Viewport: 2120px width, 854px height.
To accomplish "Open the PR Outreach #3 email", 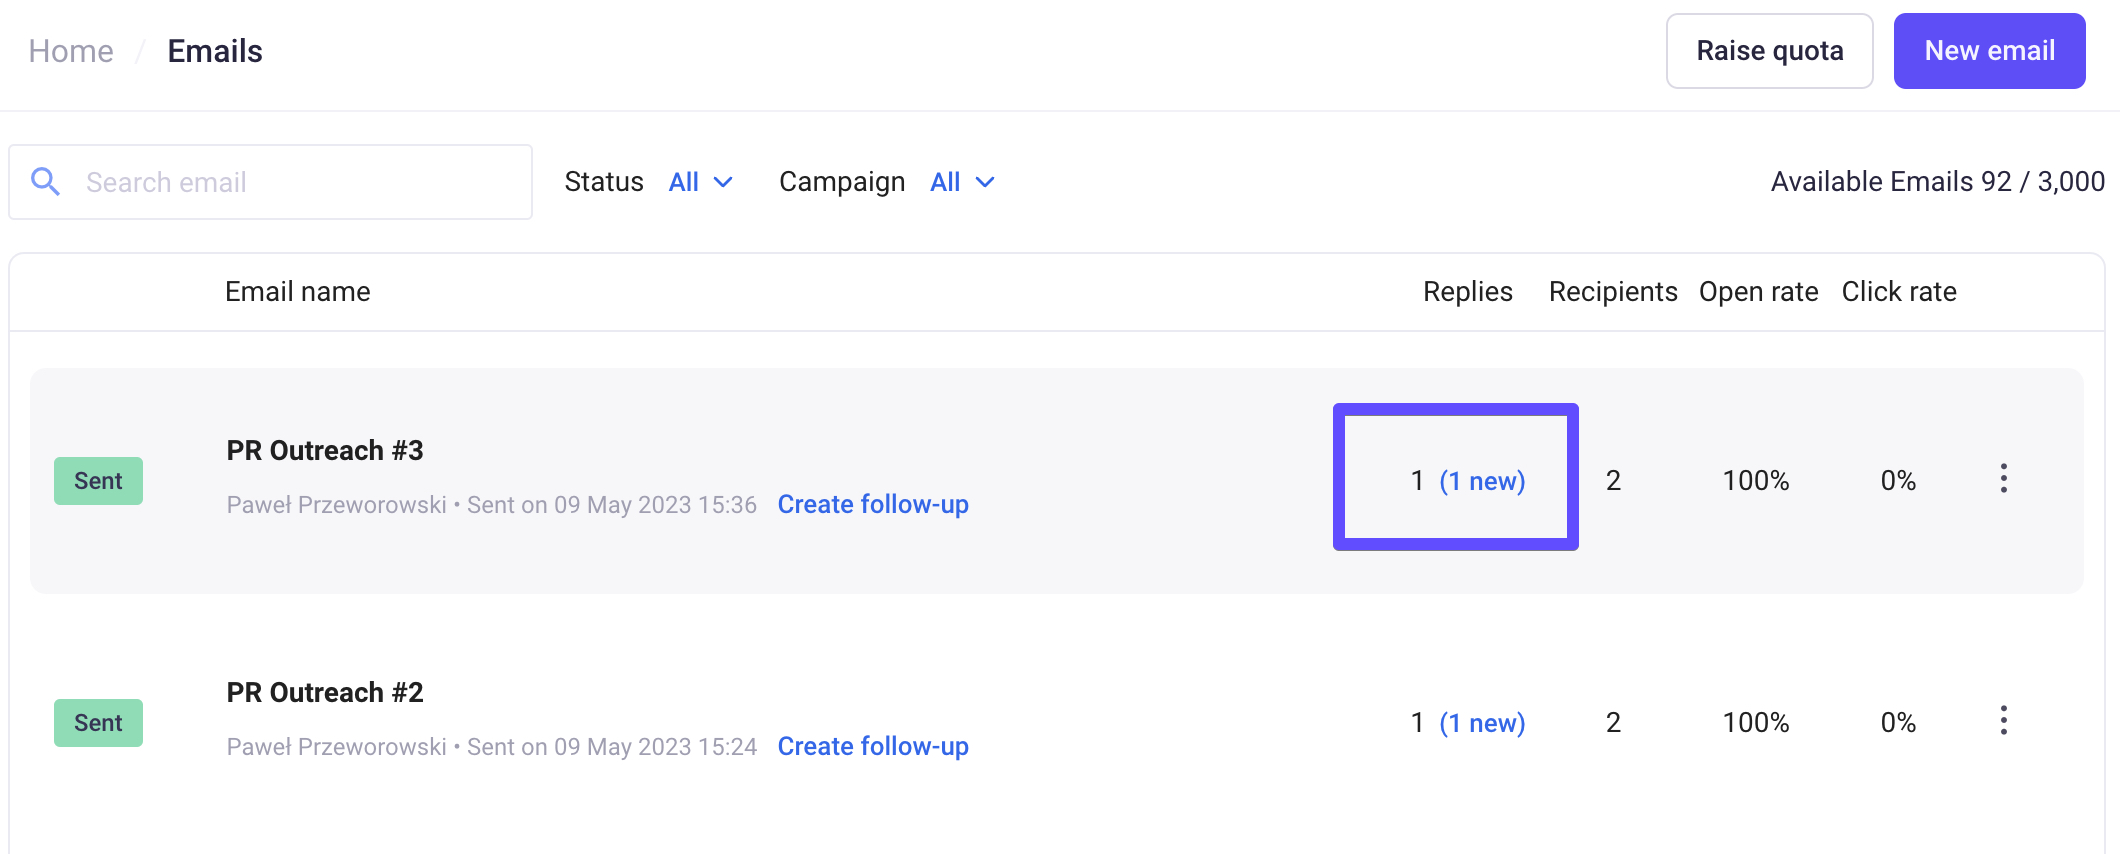I will coord(325,451).
